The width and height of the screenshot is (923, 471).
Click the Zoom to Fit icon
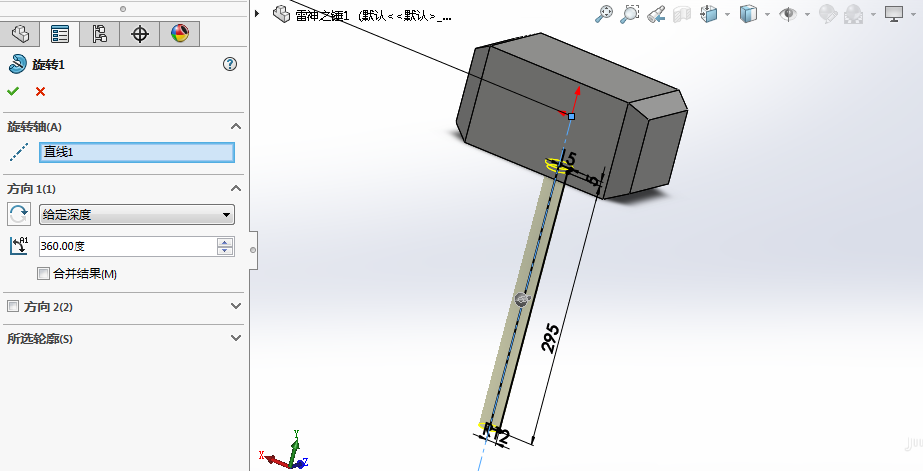604,14
